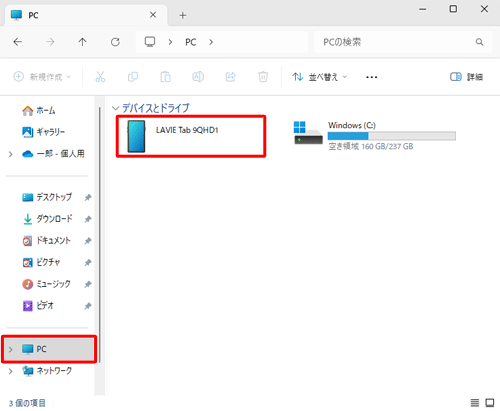Open ドキュメント in the sidebar
500x411 pixels.
click(x=46, y=240)
